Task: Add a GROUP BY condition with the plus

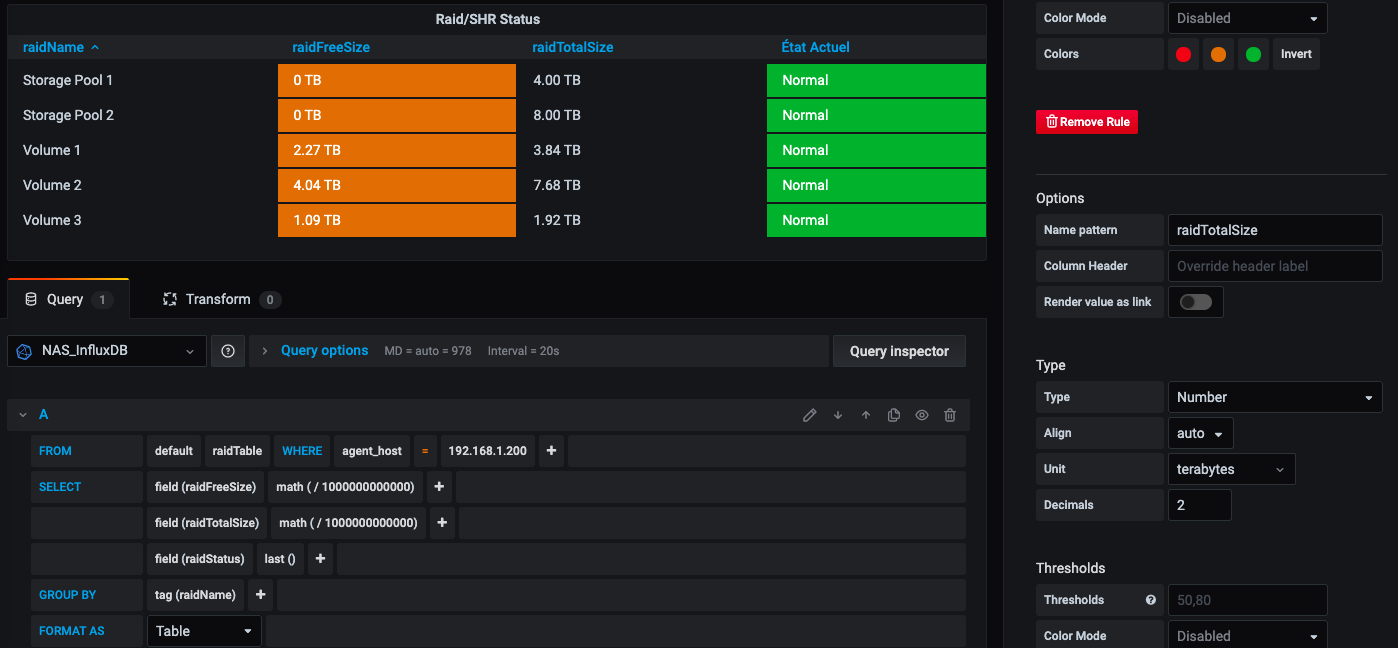Action: coord(260,595)
